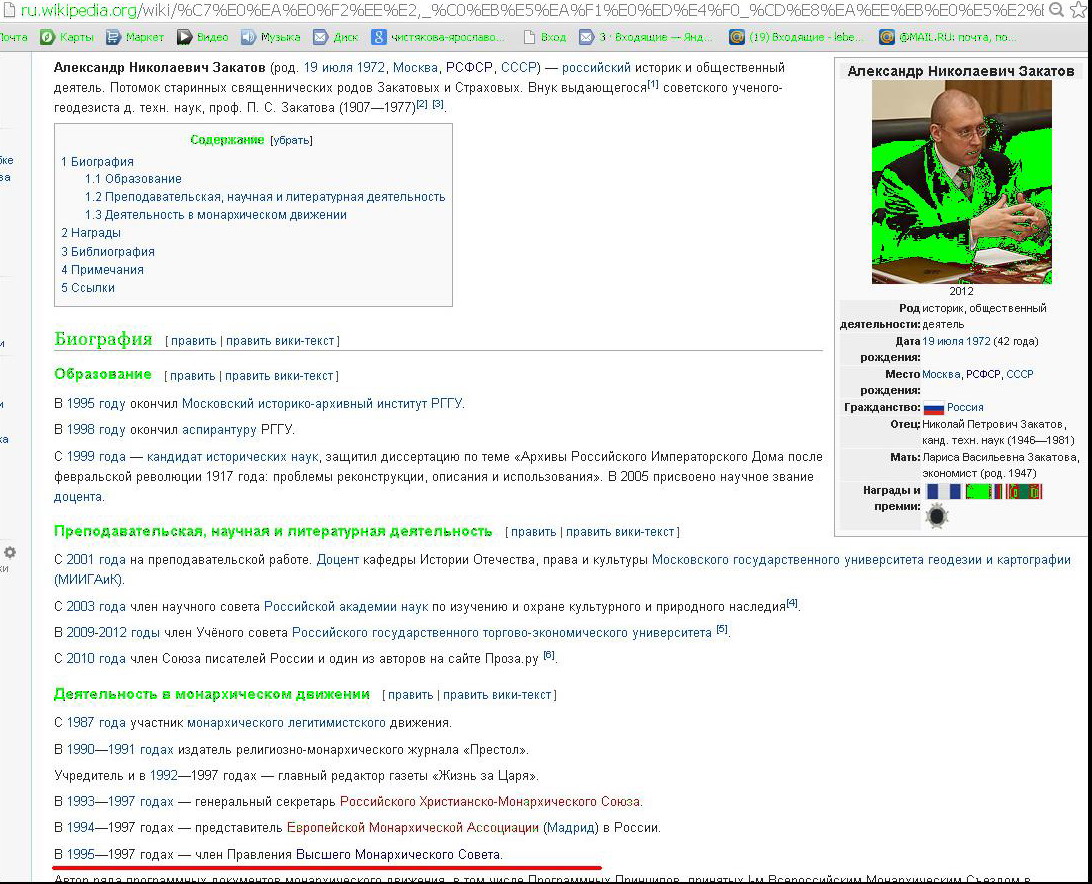Open the Карты bookmark
Viewport: 1092px width, 884px height.
pos(67,37)
